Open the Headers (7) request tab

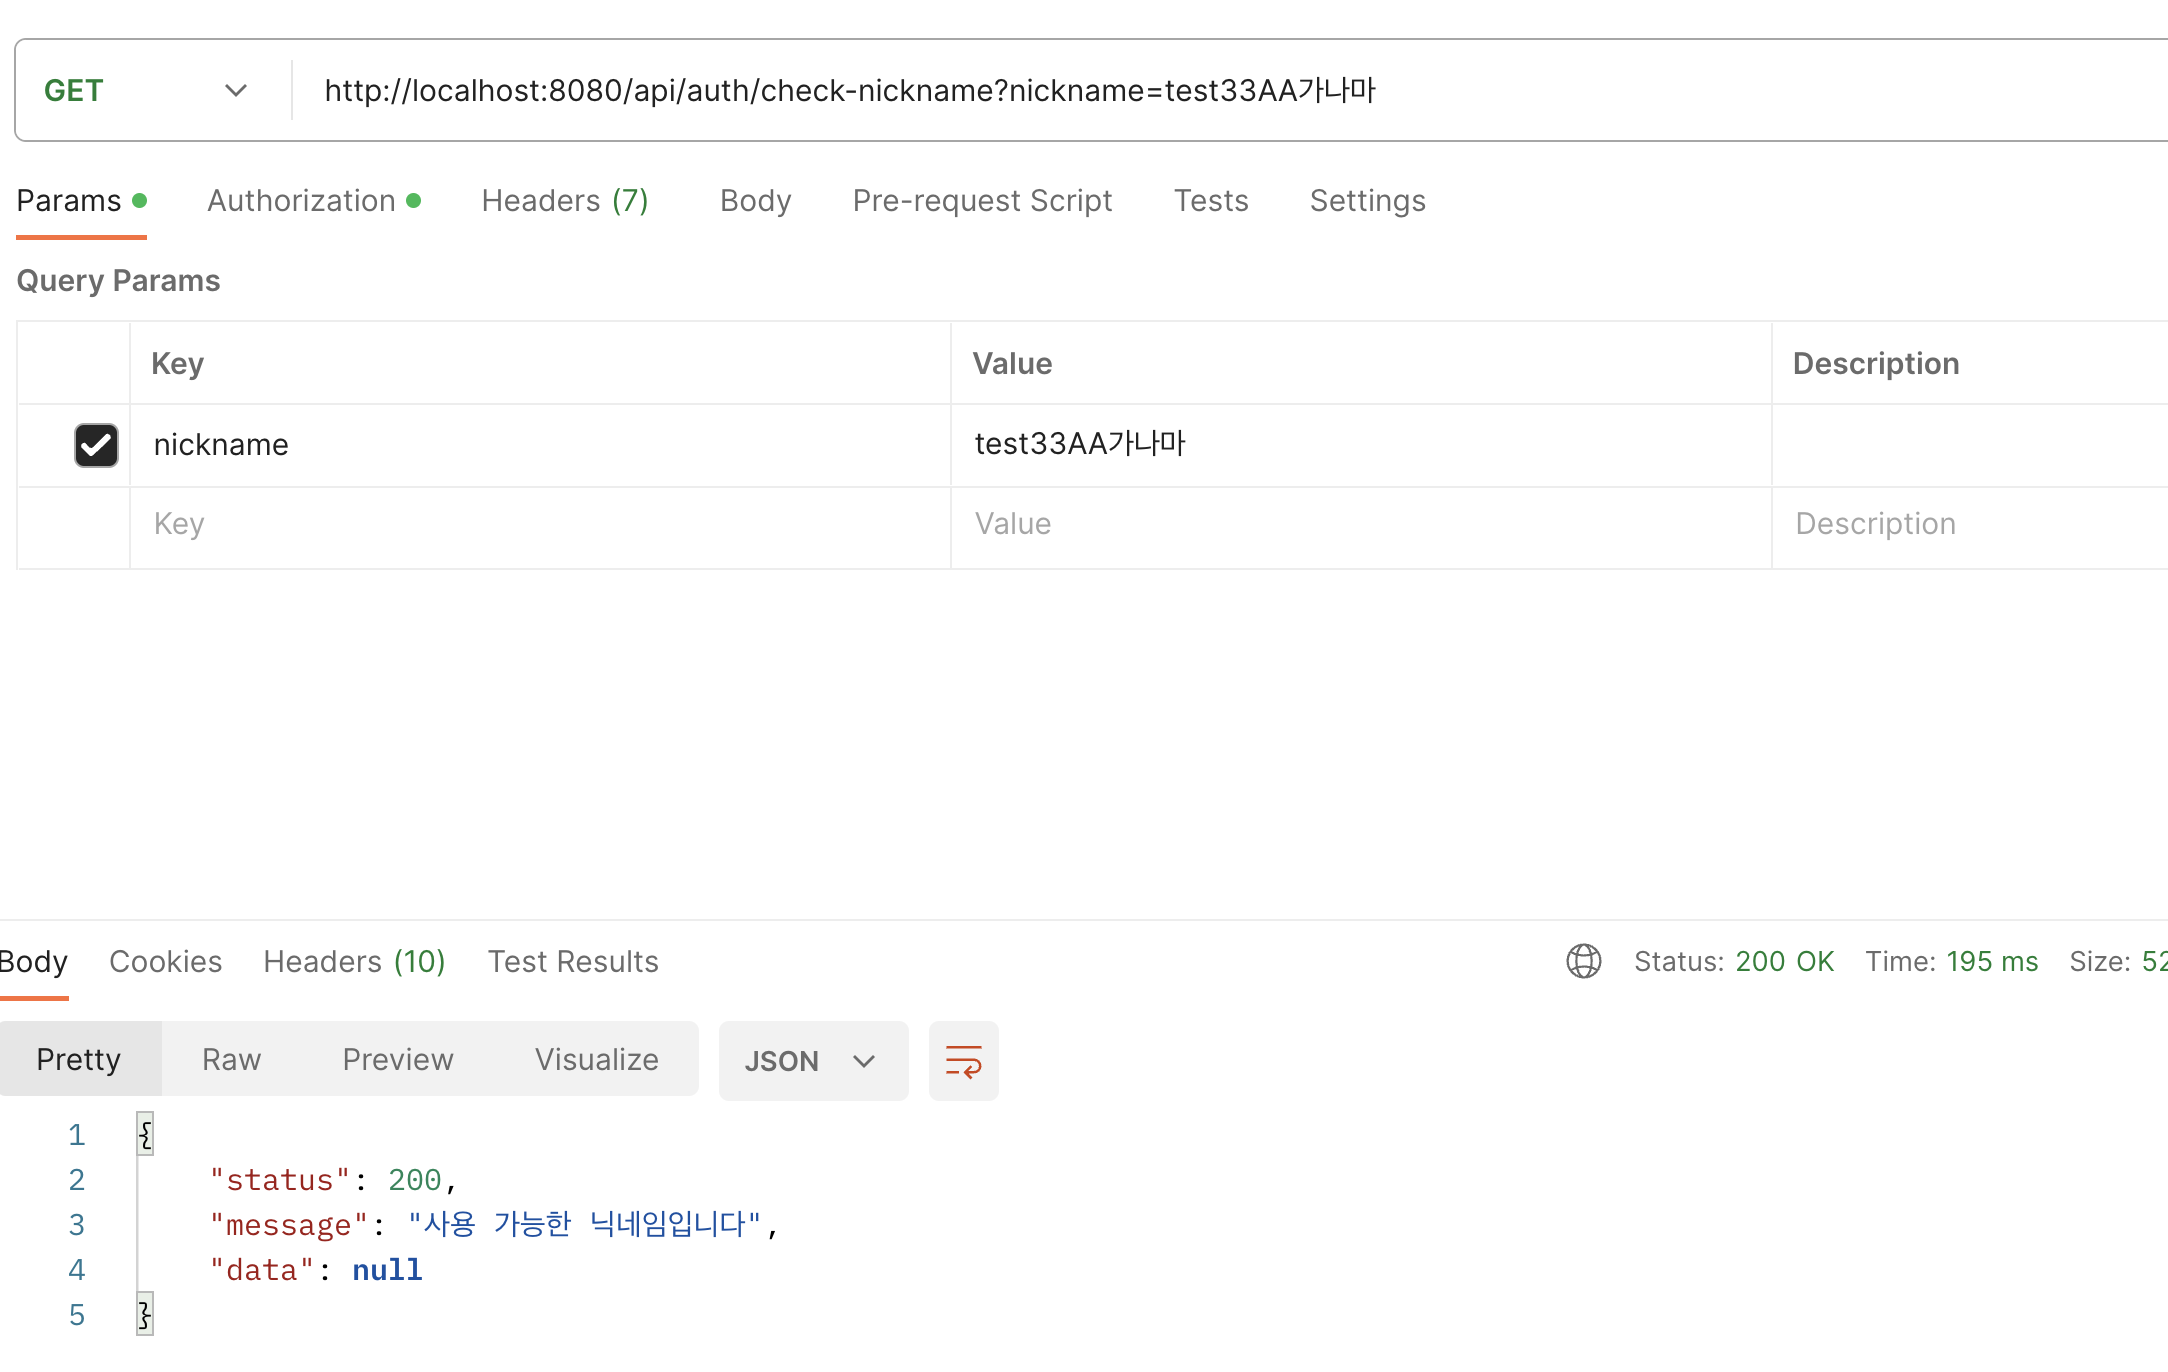[x=565, y=201]
